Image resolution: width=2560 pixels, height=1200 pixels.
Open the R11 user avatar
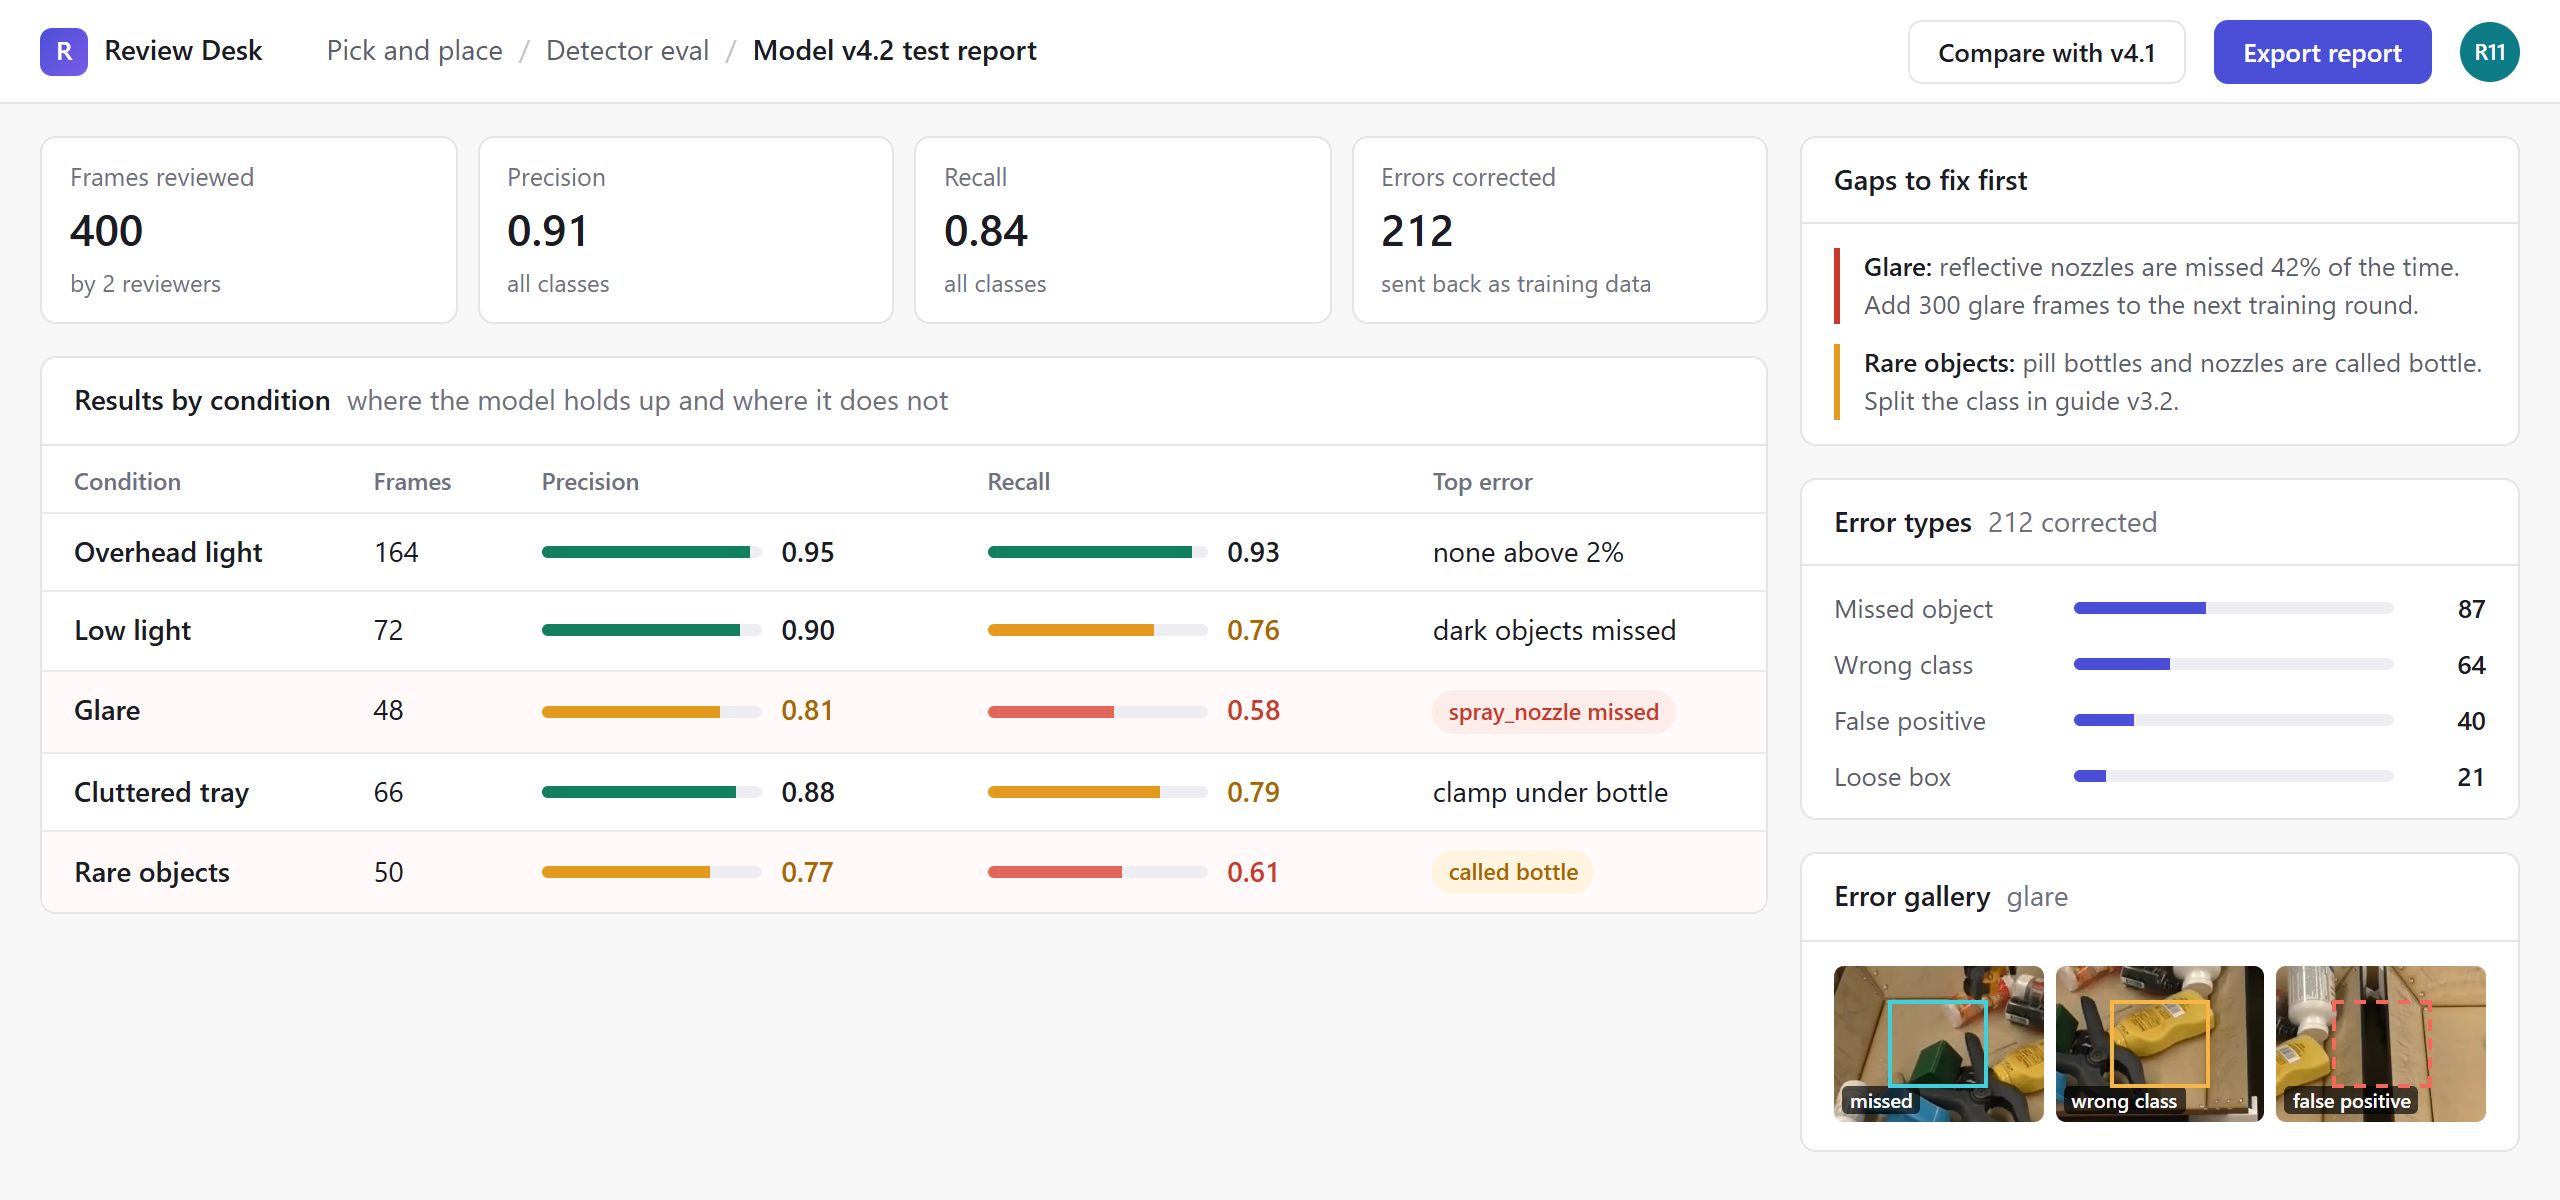coord(2489,52)
